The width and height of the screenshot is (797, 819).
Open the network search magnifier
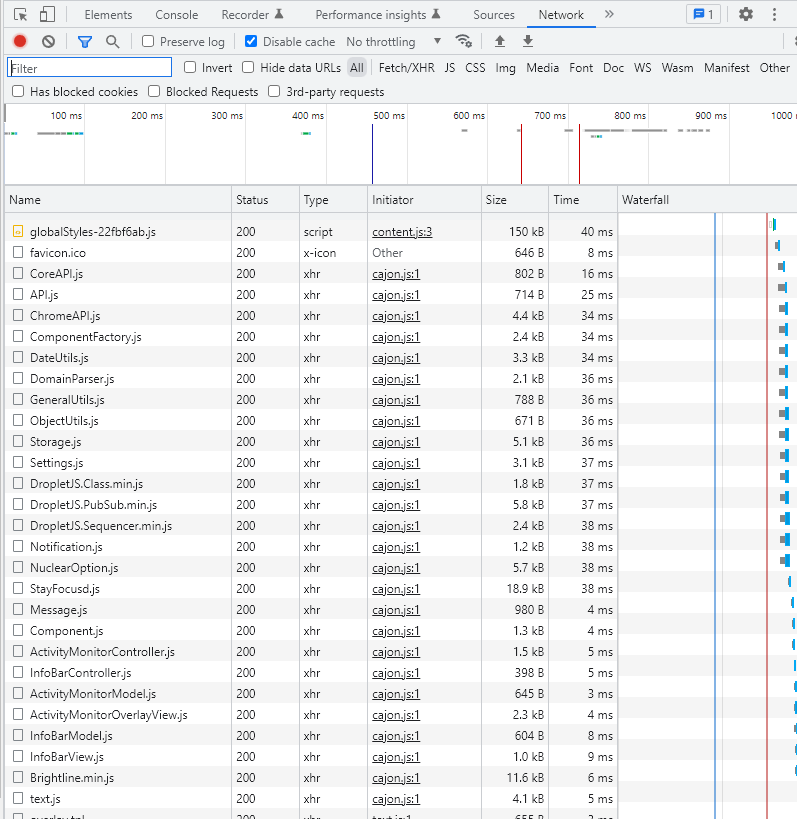pyautogui.click(x=112, y=41)
